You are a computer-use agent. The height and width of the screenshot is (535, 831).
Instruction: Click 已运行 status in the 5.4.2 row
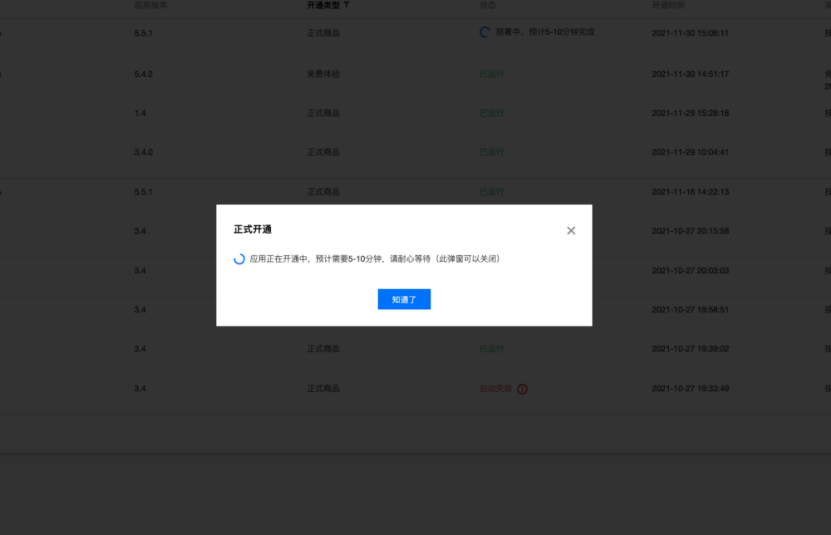491,74
